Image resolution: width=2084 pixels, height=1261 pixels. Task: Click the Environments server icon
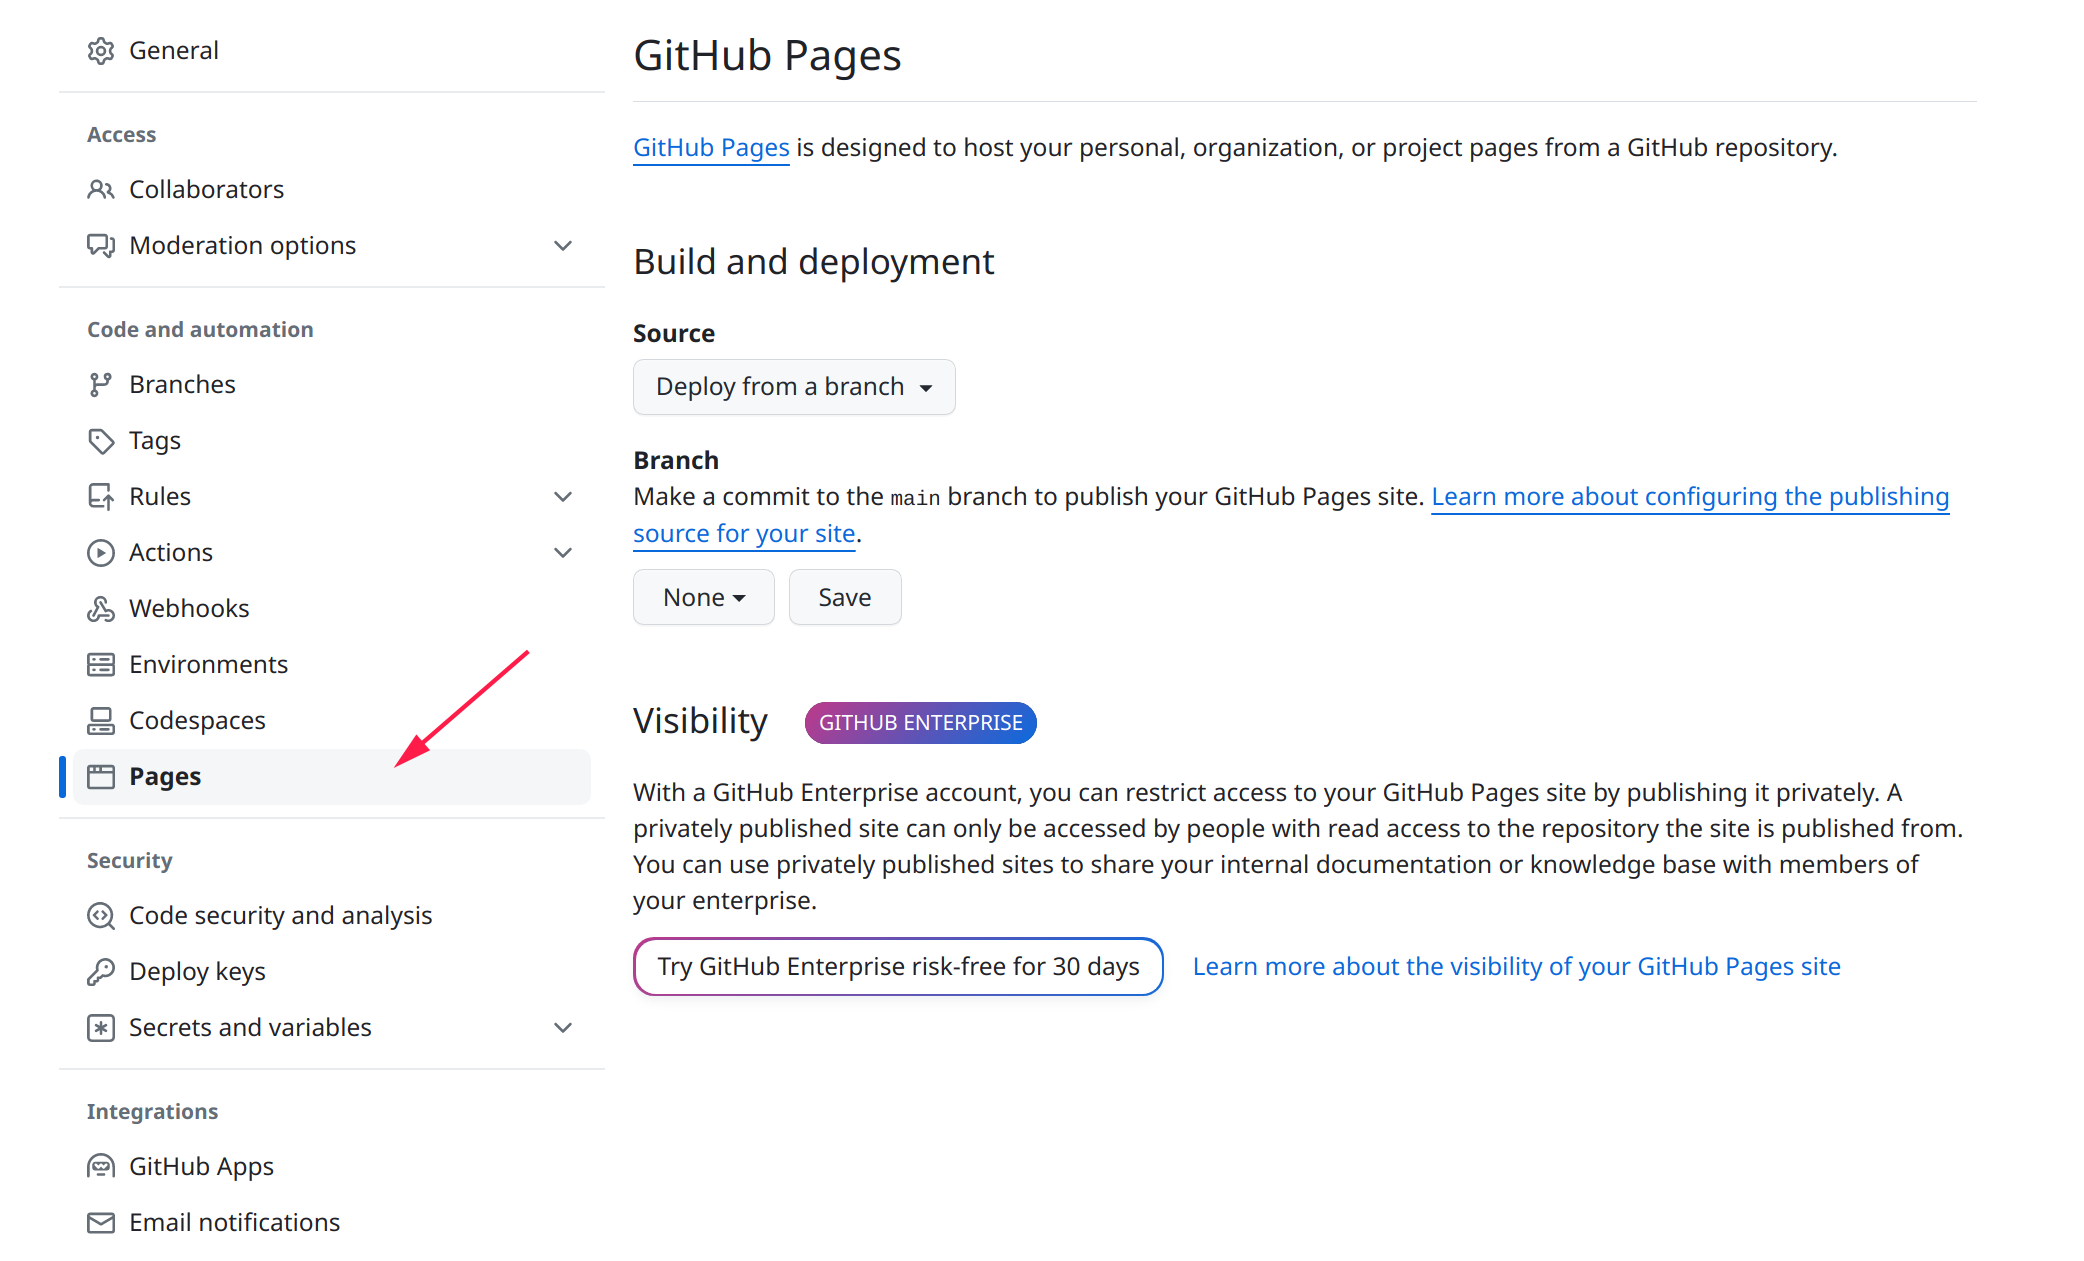(x=101, y=665)
